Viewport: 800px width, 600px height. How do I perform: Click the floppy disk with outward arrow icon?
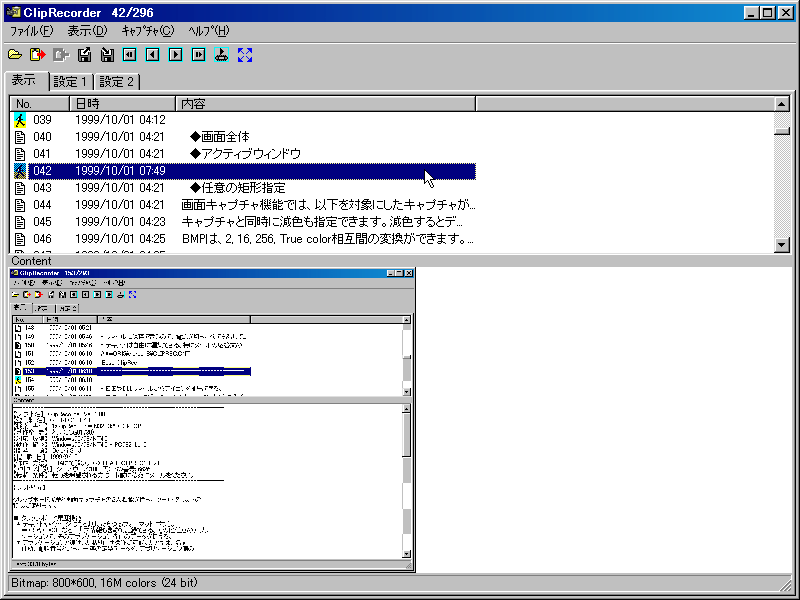85,55
